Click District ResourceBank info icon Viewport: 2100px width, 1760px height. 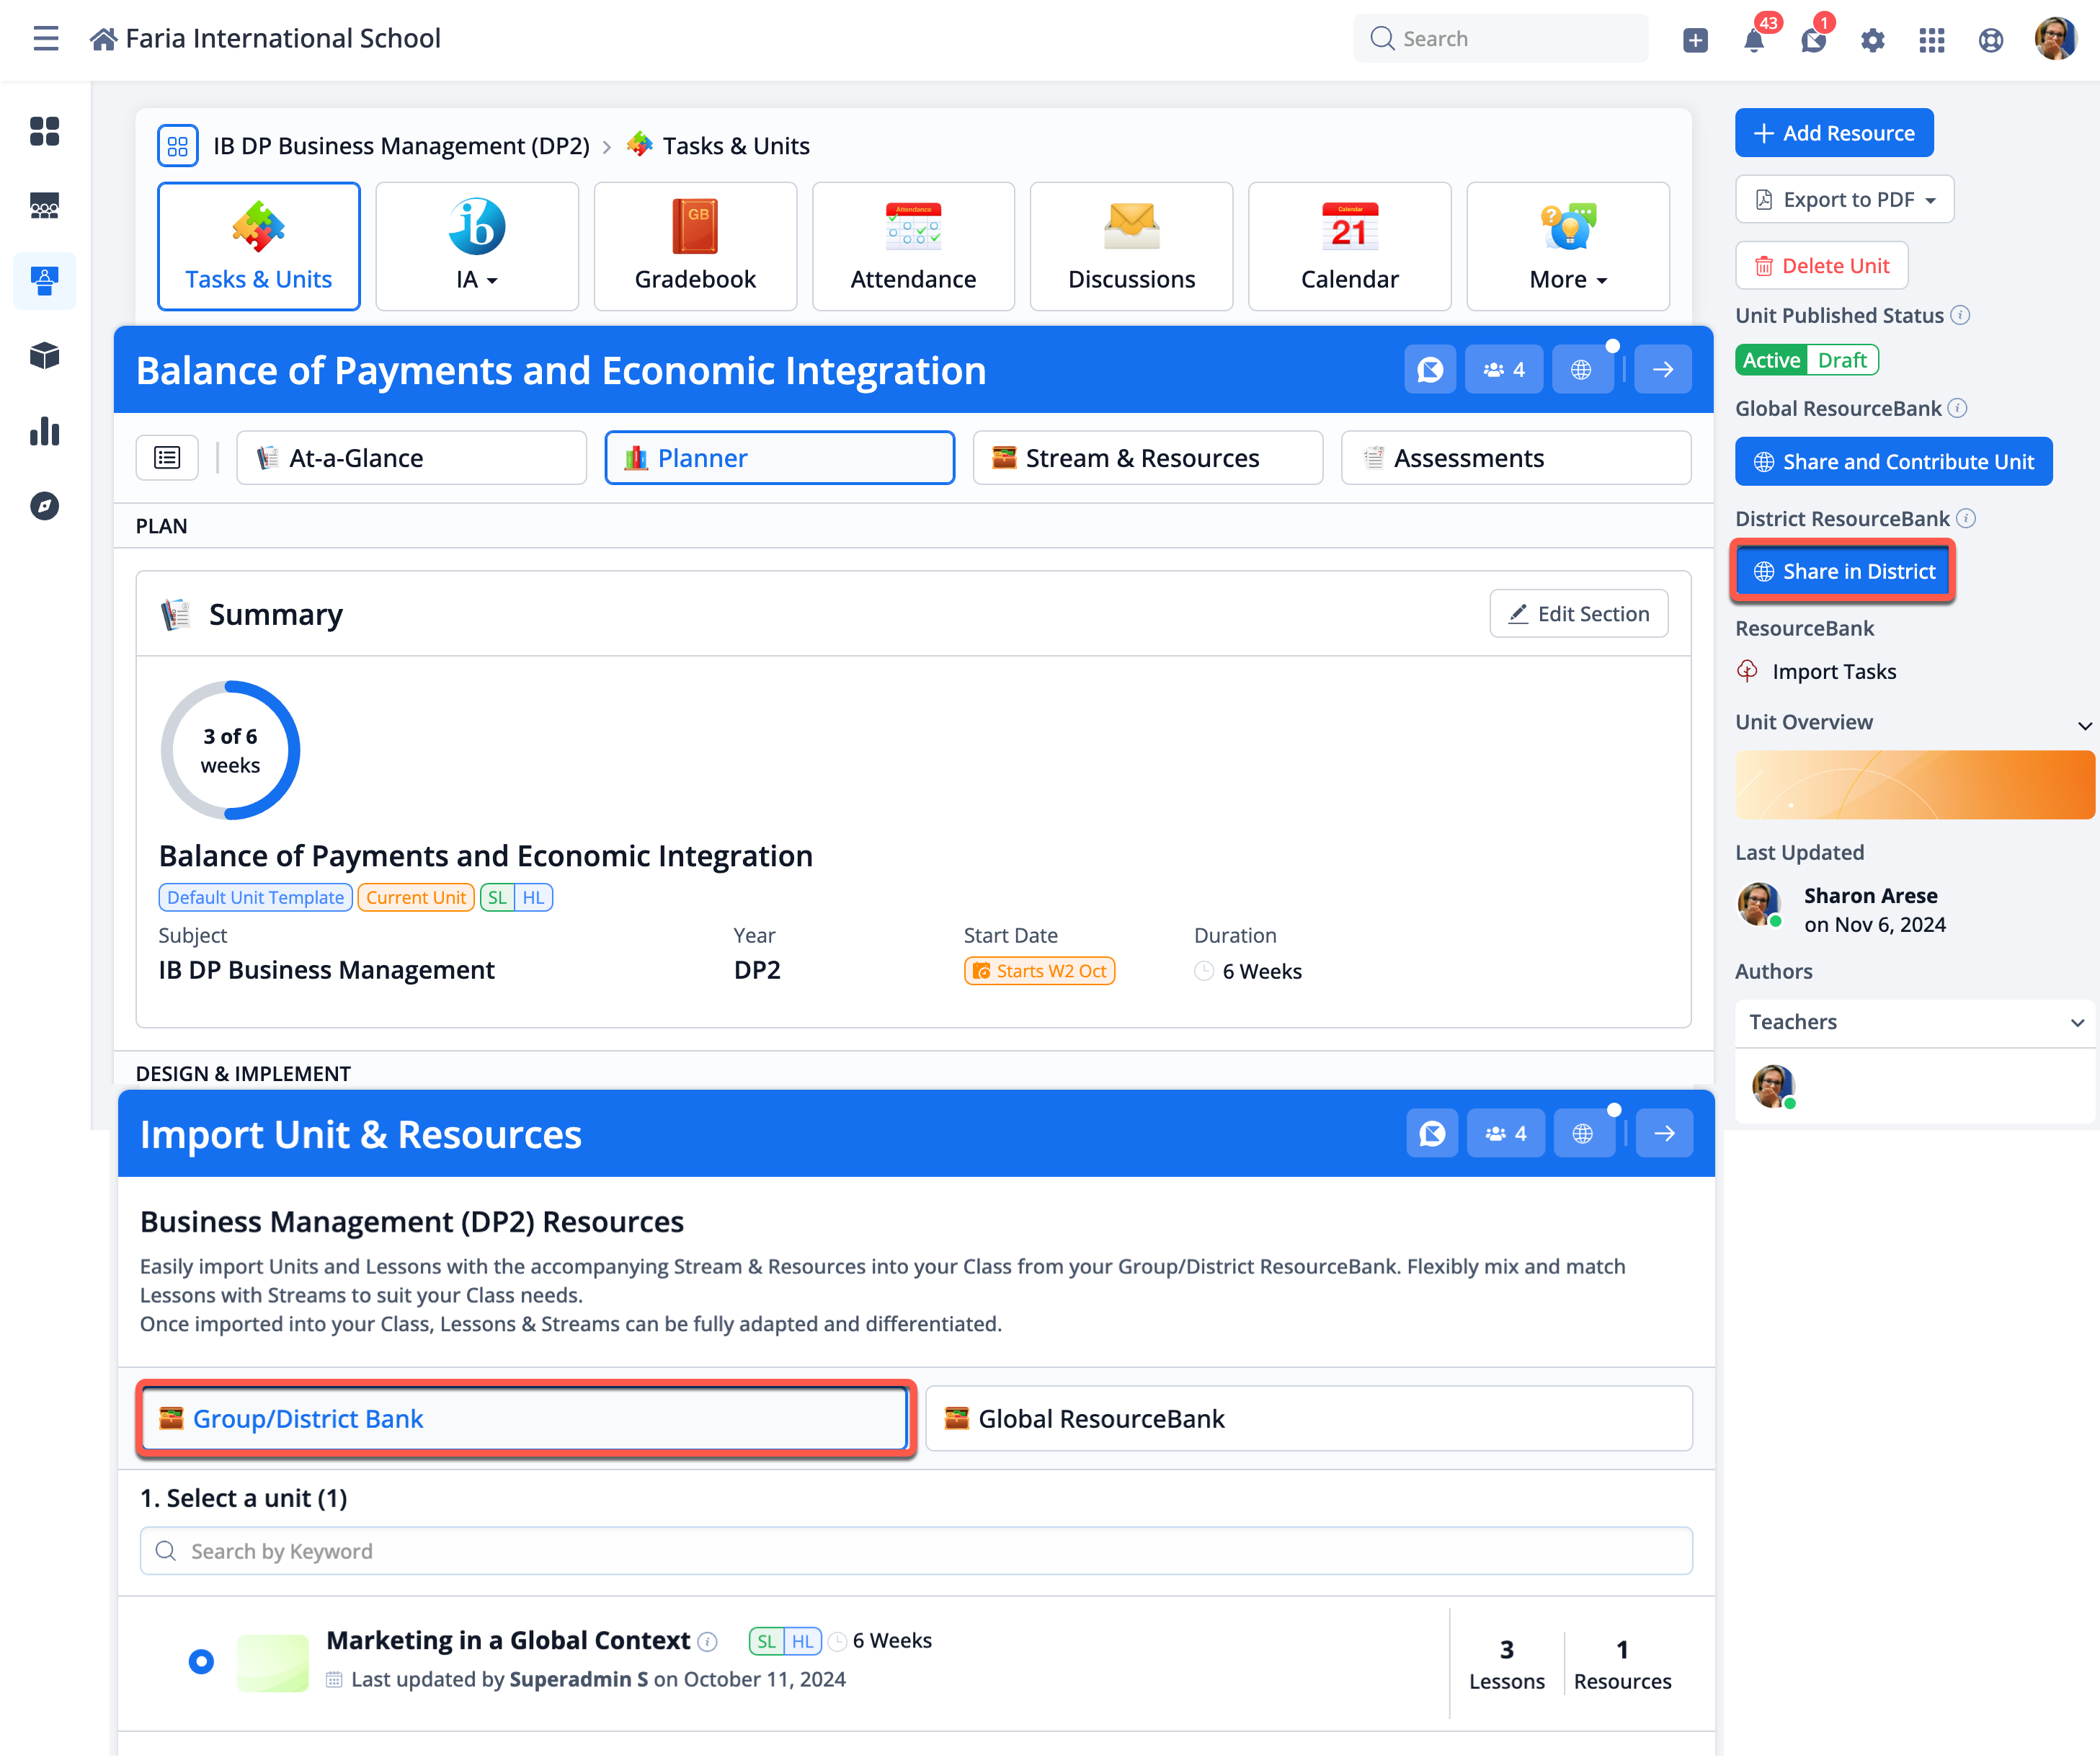[x=1966, y=518]
